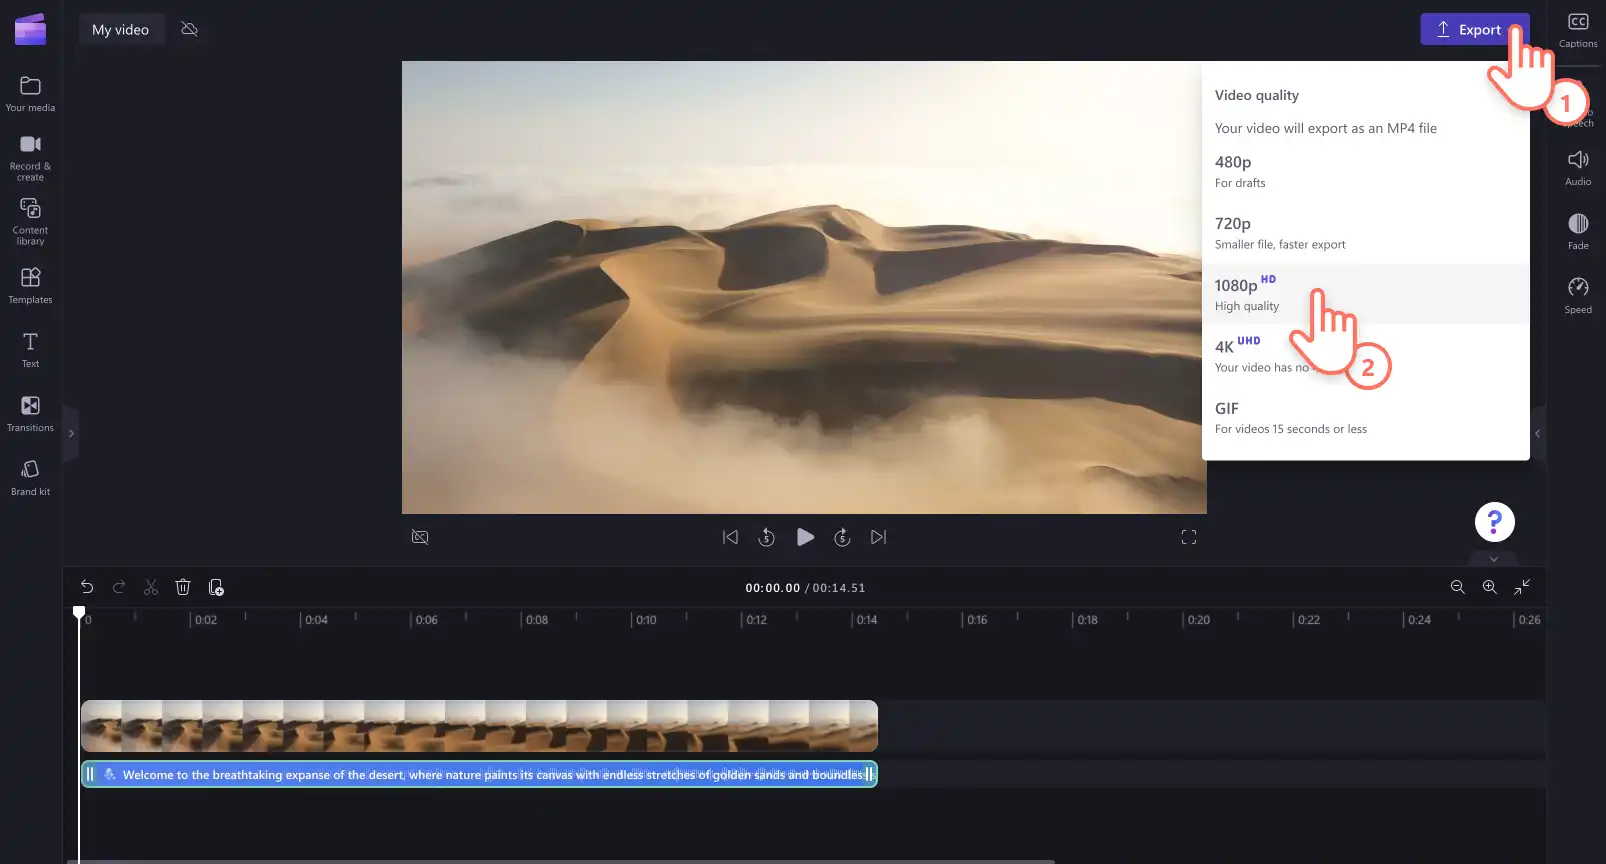Viewport: 1606px width, 864px height.
Task: Click 'Your video will export as an MP4 file'
Action: click(1325, 128)
